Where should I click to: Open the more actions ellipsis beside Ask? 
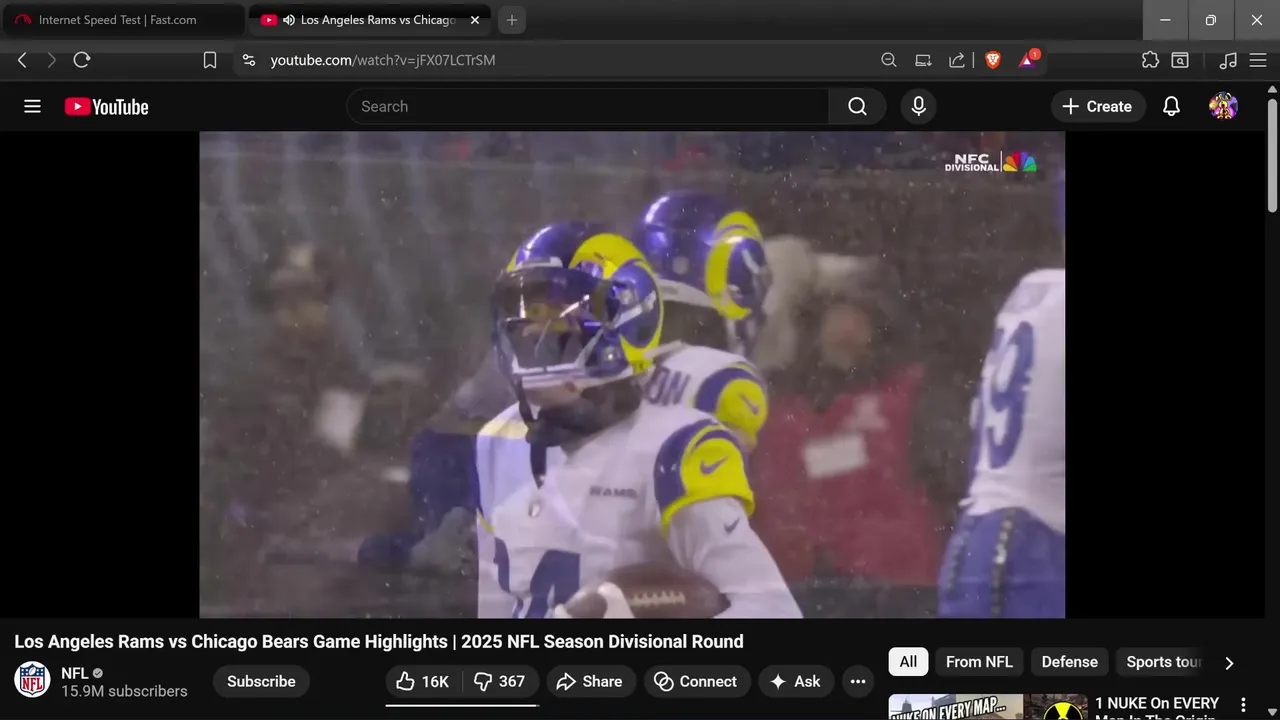coord(857,682)
